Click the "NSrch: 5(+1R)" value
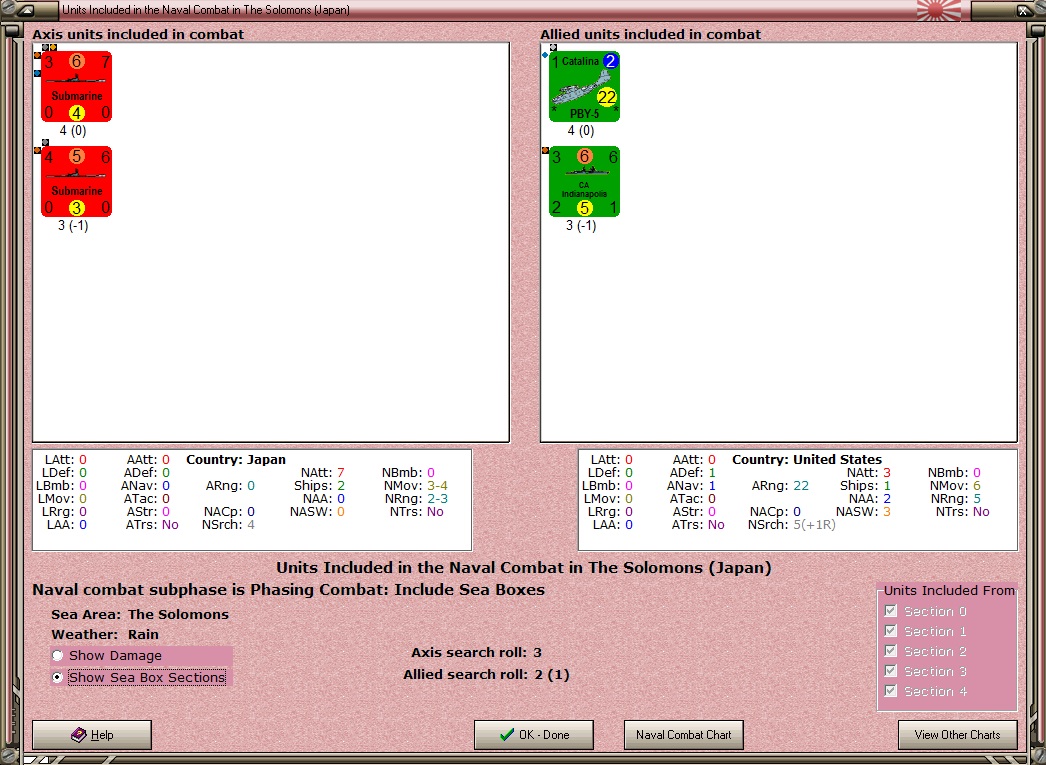The width and height of the screenshot is (1046, 765). pos(791,525)
